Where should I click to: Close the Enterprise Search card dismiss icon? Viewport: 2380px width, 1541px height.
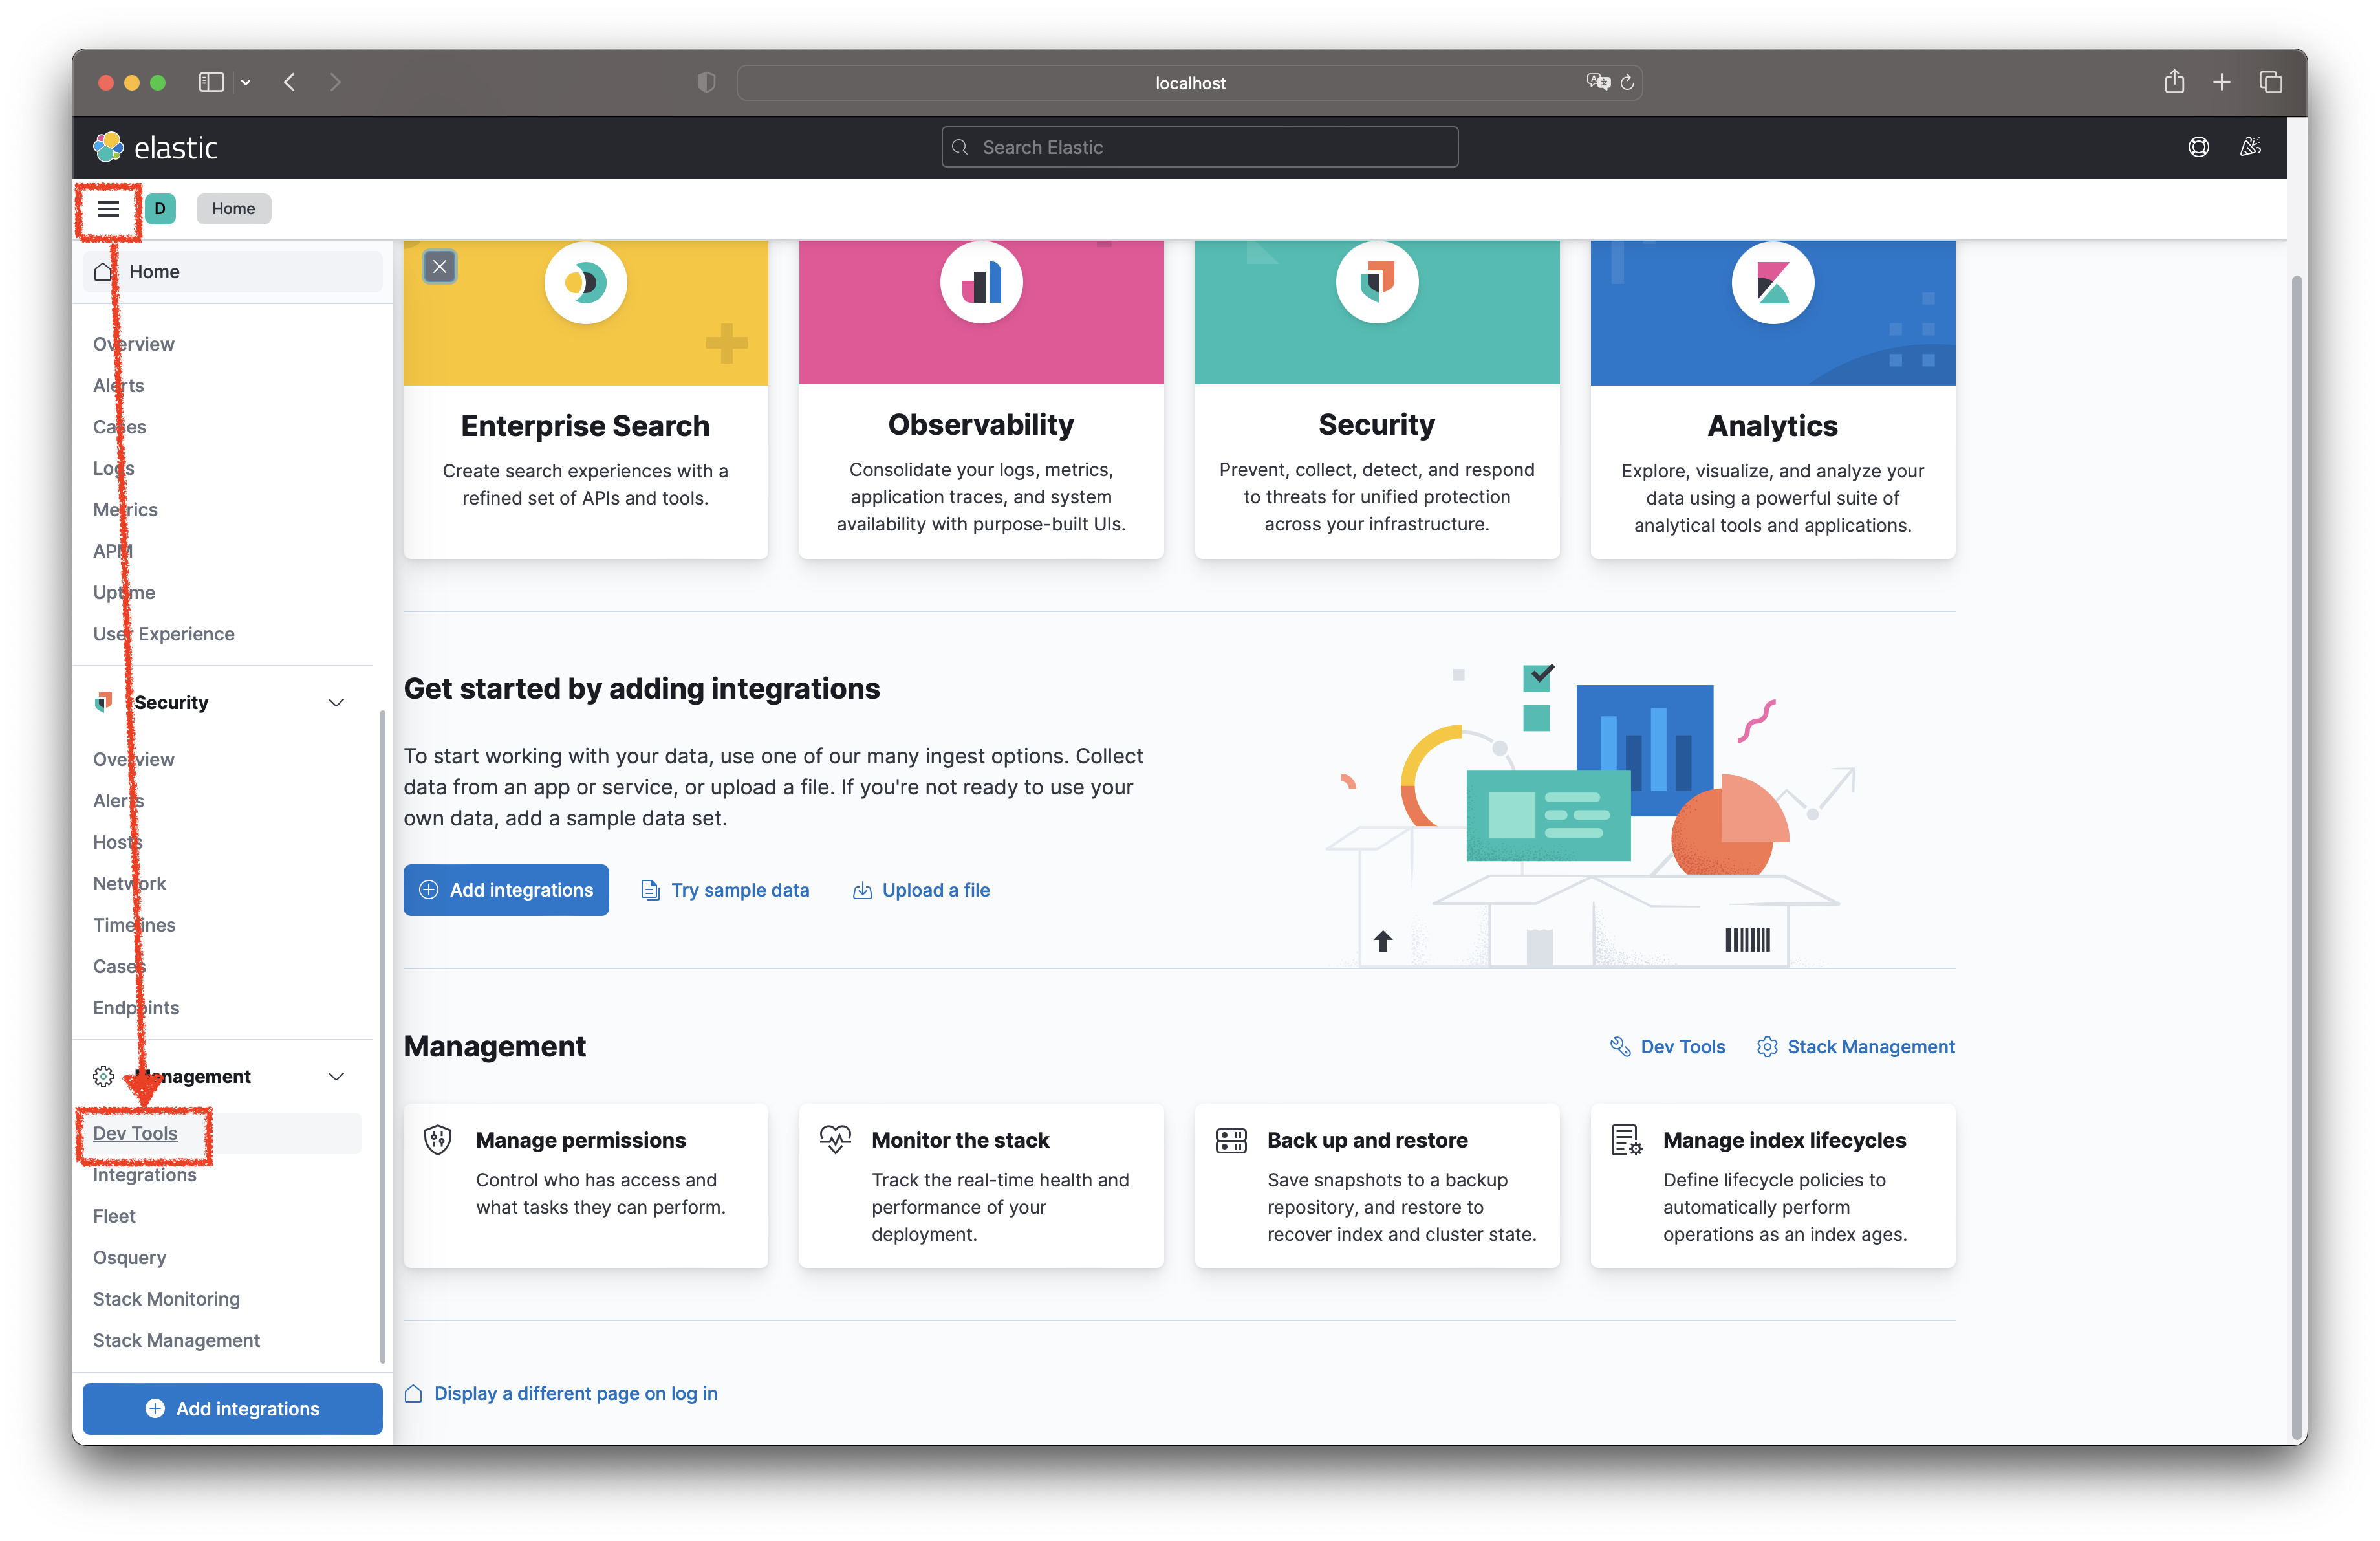[439, 267]
